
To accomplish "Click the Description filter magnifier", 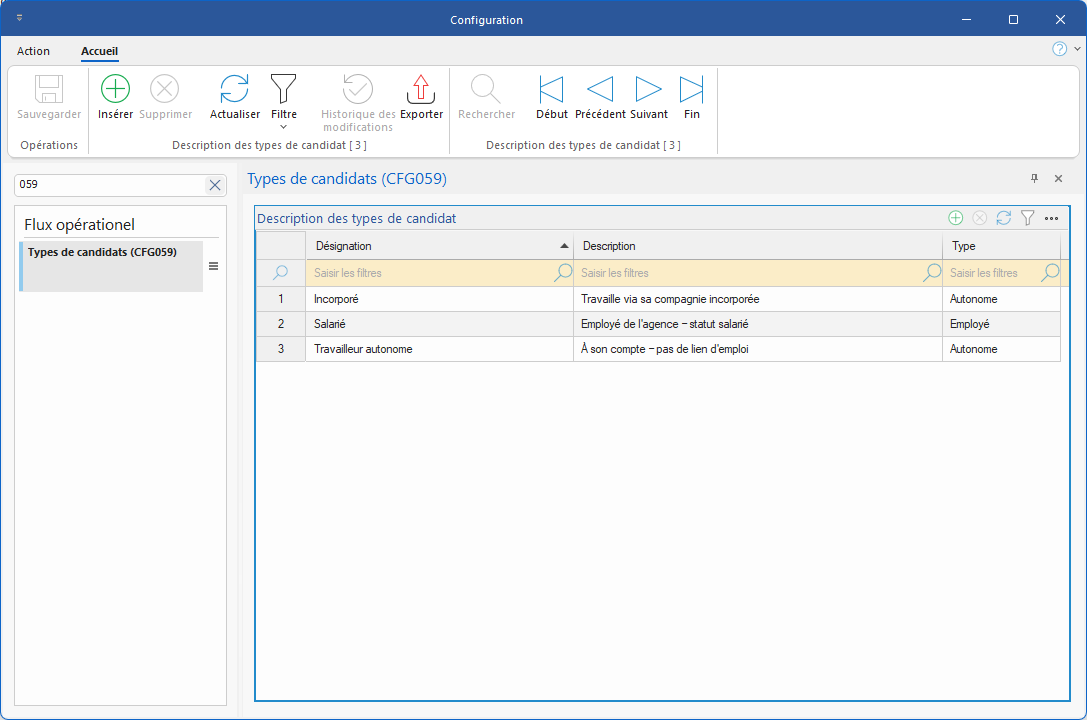I will point(932,272).
